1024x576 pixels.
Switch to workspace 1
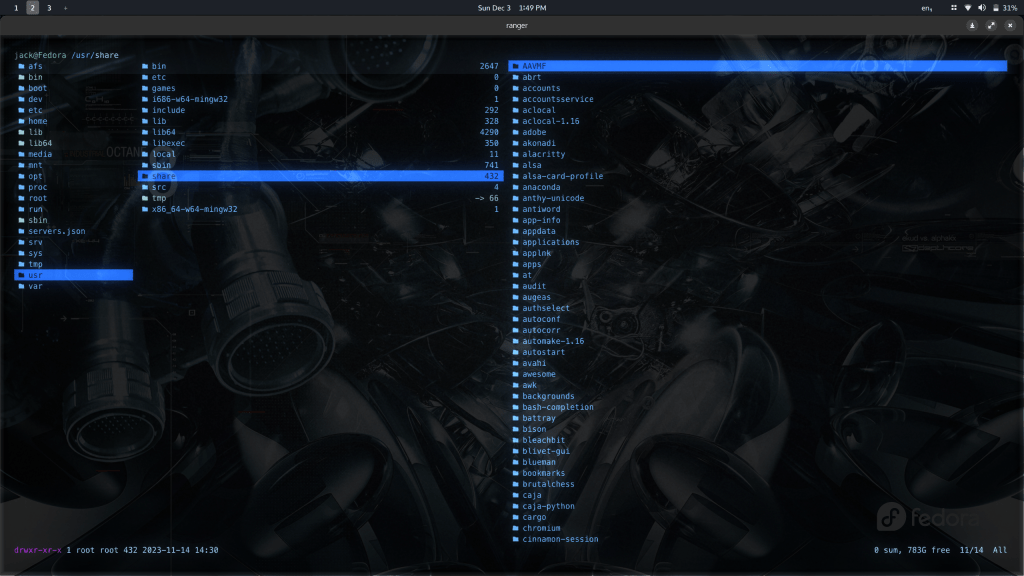point(16,8)
